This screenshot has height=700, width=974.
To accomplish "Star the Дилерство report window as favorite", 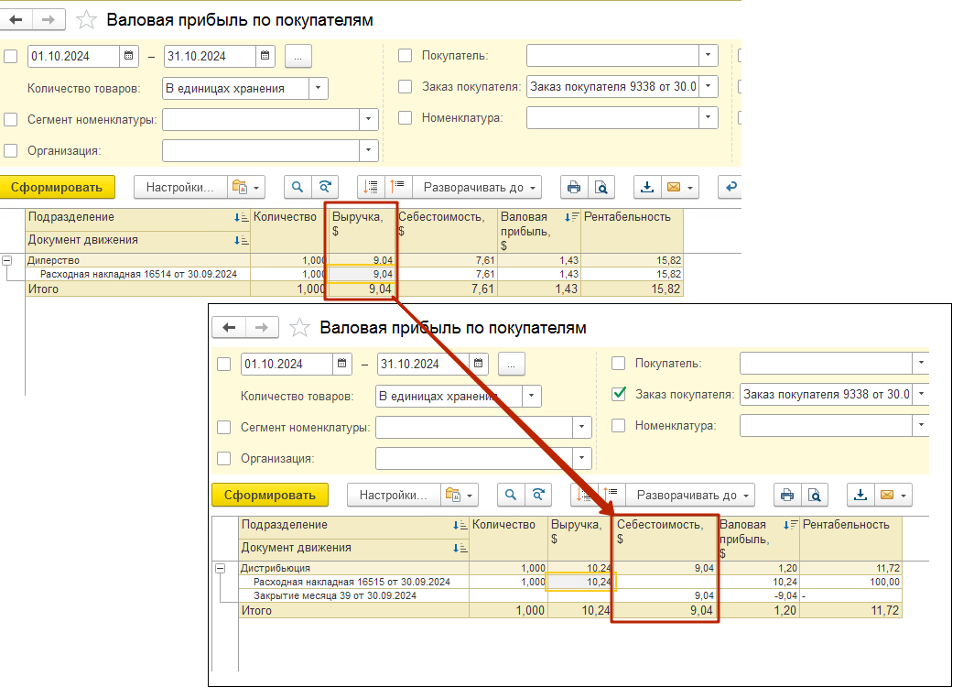I will point(87,20).
